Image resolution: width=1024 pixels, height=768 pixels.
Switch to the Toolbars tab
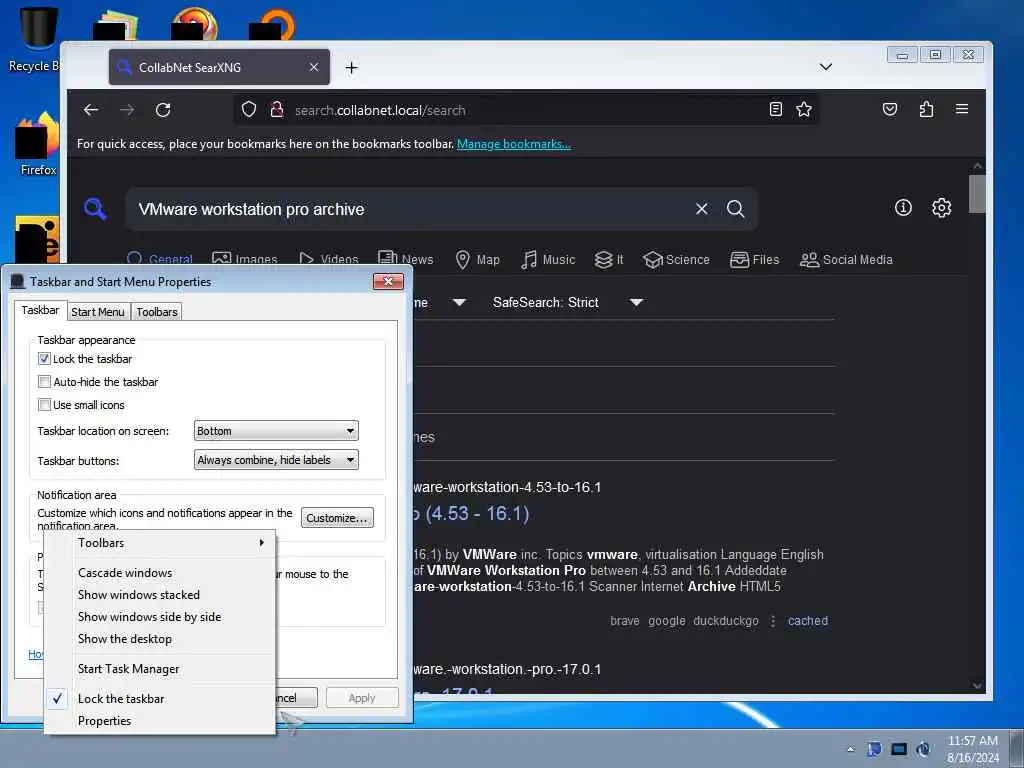[157, 312]
